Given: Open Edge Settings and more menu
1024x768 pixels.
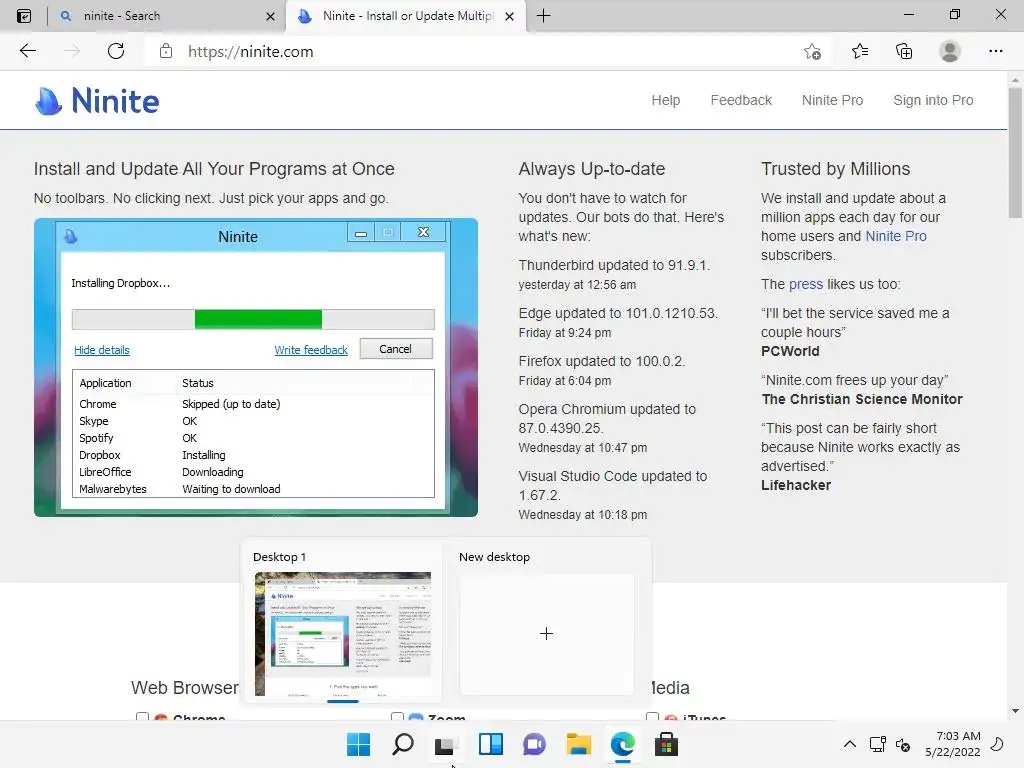Looking at the screenshot, I should (995, 51).
